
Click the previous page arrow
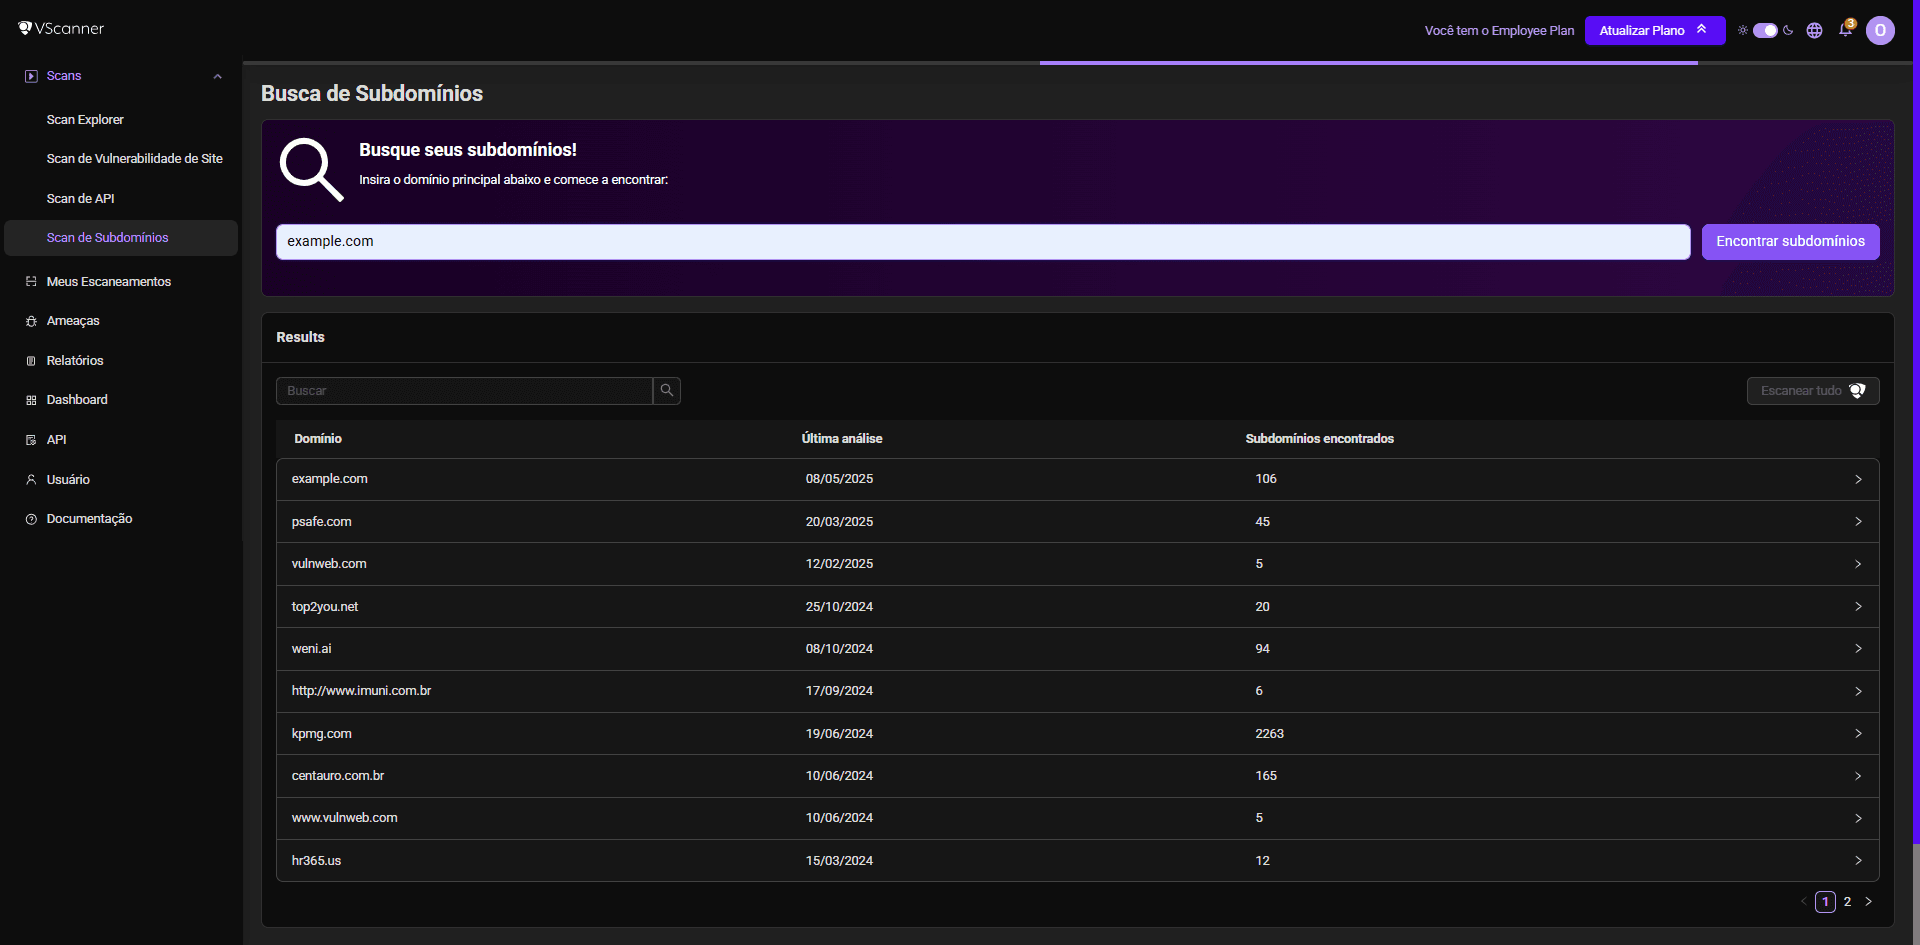click(1804, 902)
